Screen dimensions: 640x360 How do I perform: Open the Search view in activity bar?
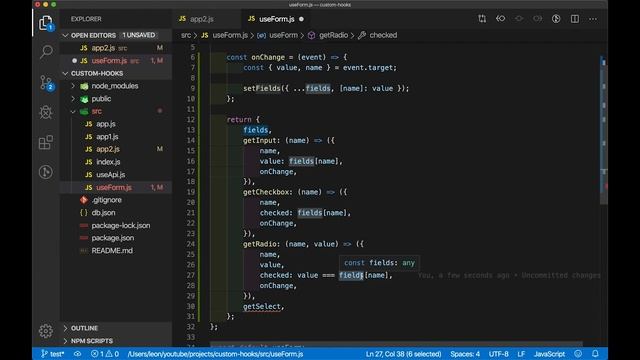[46, 52]
